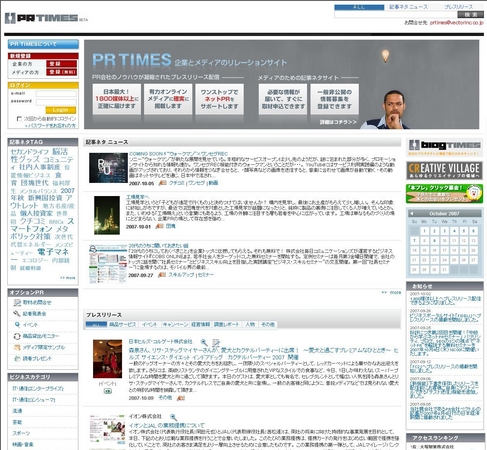Go to previous month in October 2007 calendar
Image resolution: width=487 pixels, height=450 pixels.
[411, 213]
